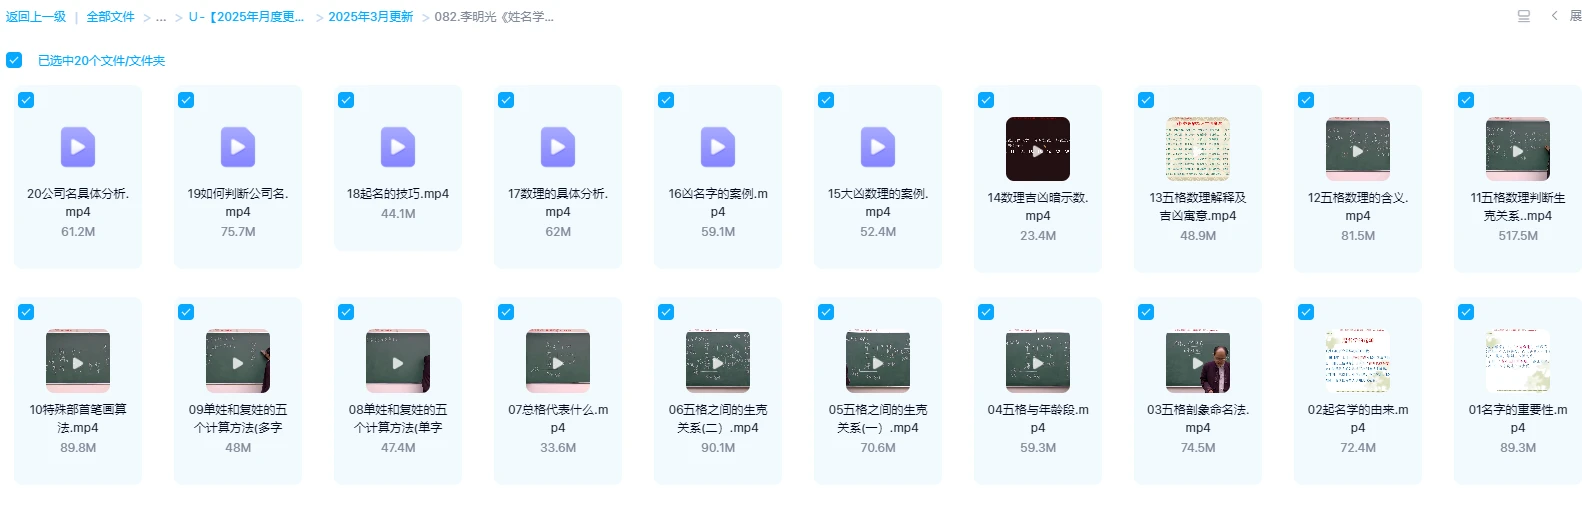The image size is (1582, 520).
Task: Open the 2025年3月更新 breadcrumb folder
Action: 370,17
